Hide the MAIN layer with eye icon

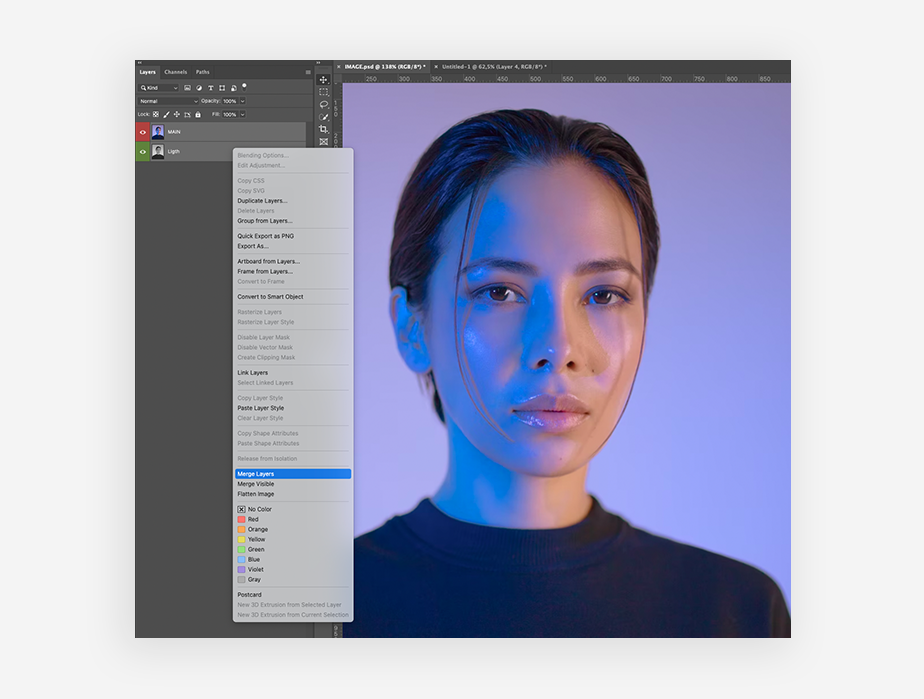[x=143, y=132]
